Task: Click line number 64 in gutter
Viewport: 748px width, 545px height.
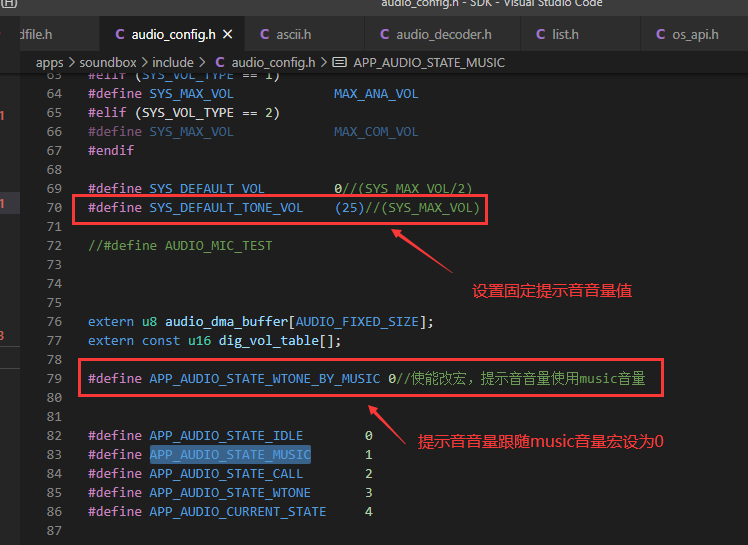Action: click(54, 94)
